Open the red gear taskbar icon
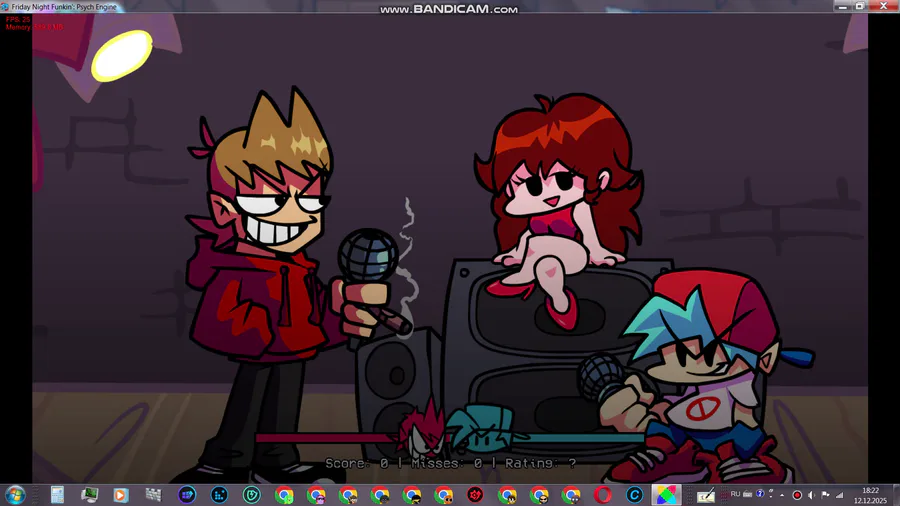This screenshot has height=506, width=900. [x=475, y=495]
